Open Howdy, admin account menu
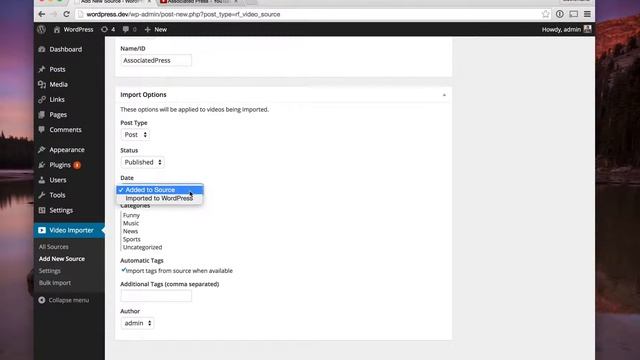Image resolution: width=640 pixels, height=360 pixels. tap(566, 29)
